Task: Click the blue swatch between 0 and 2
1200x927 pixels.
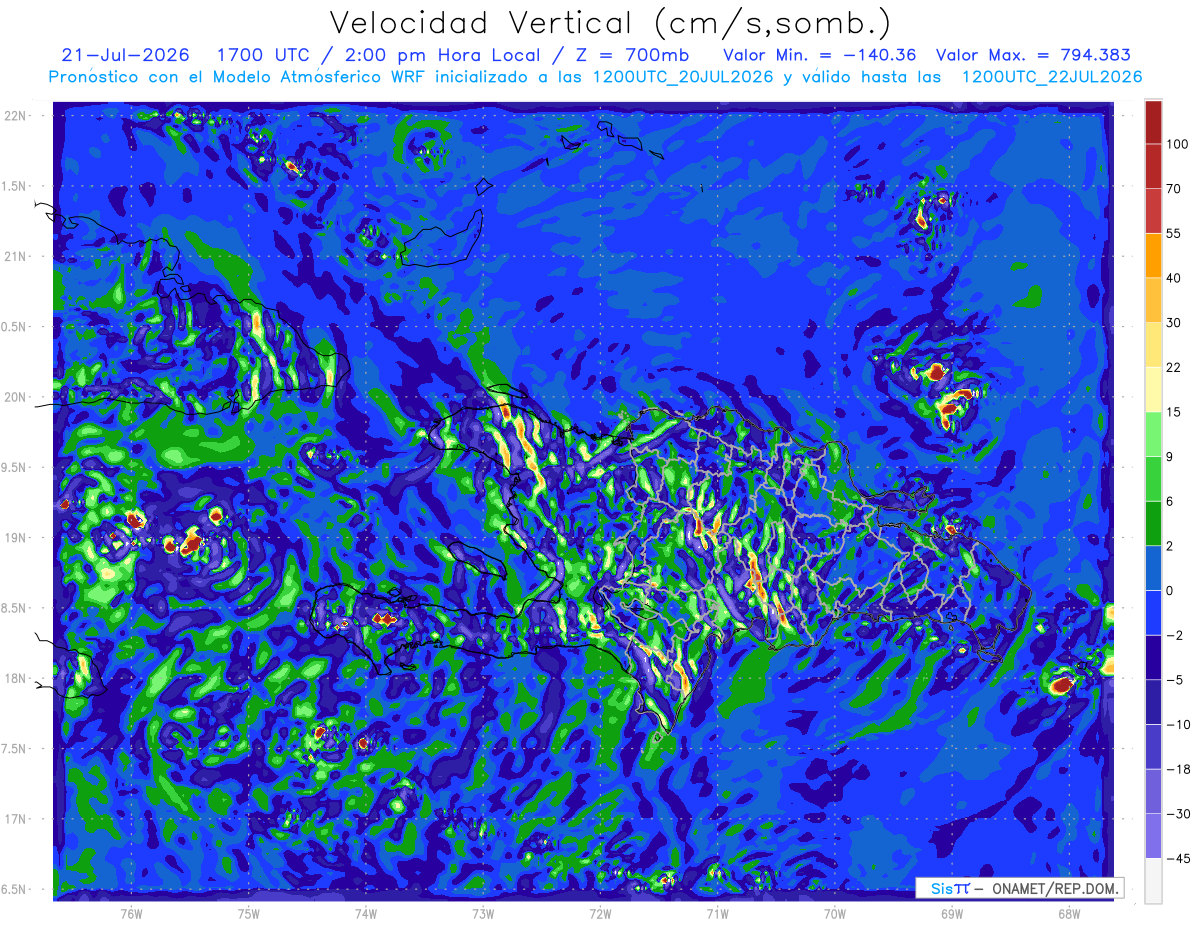Action: (1153, 568)
